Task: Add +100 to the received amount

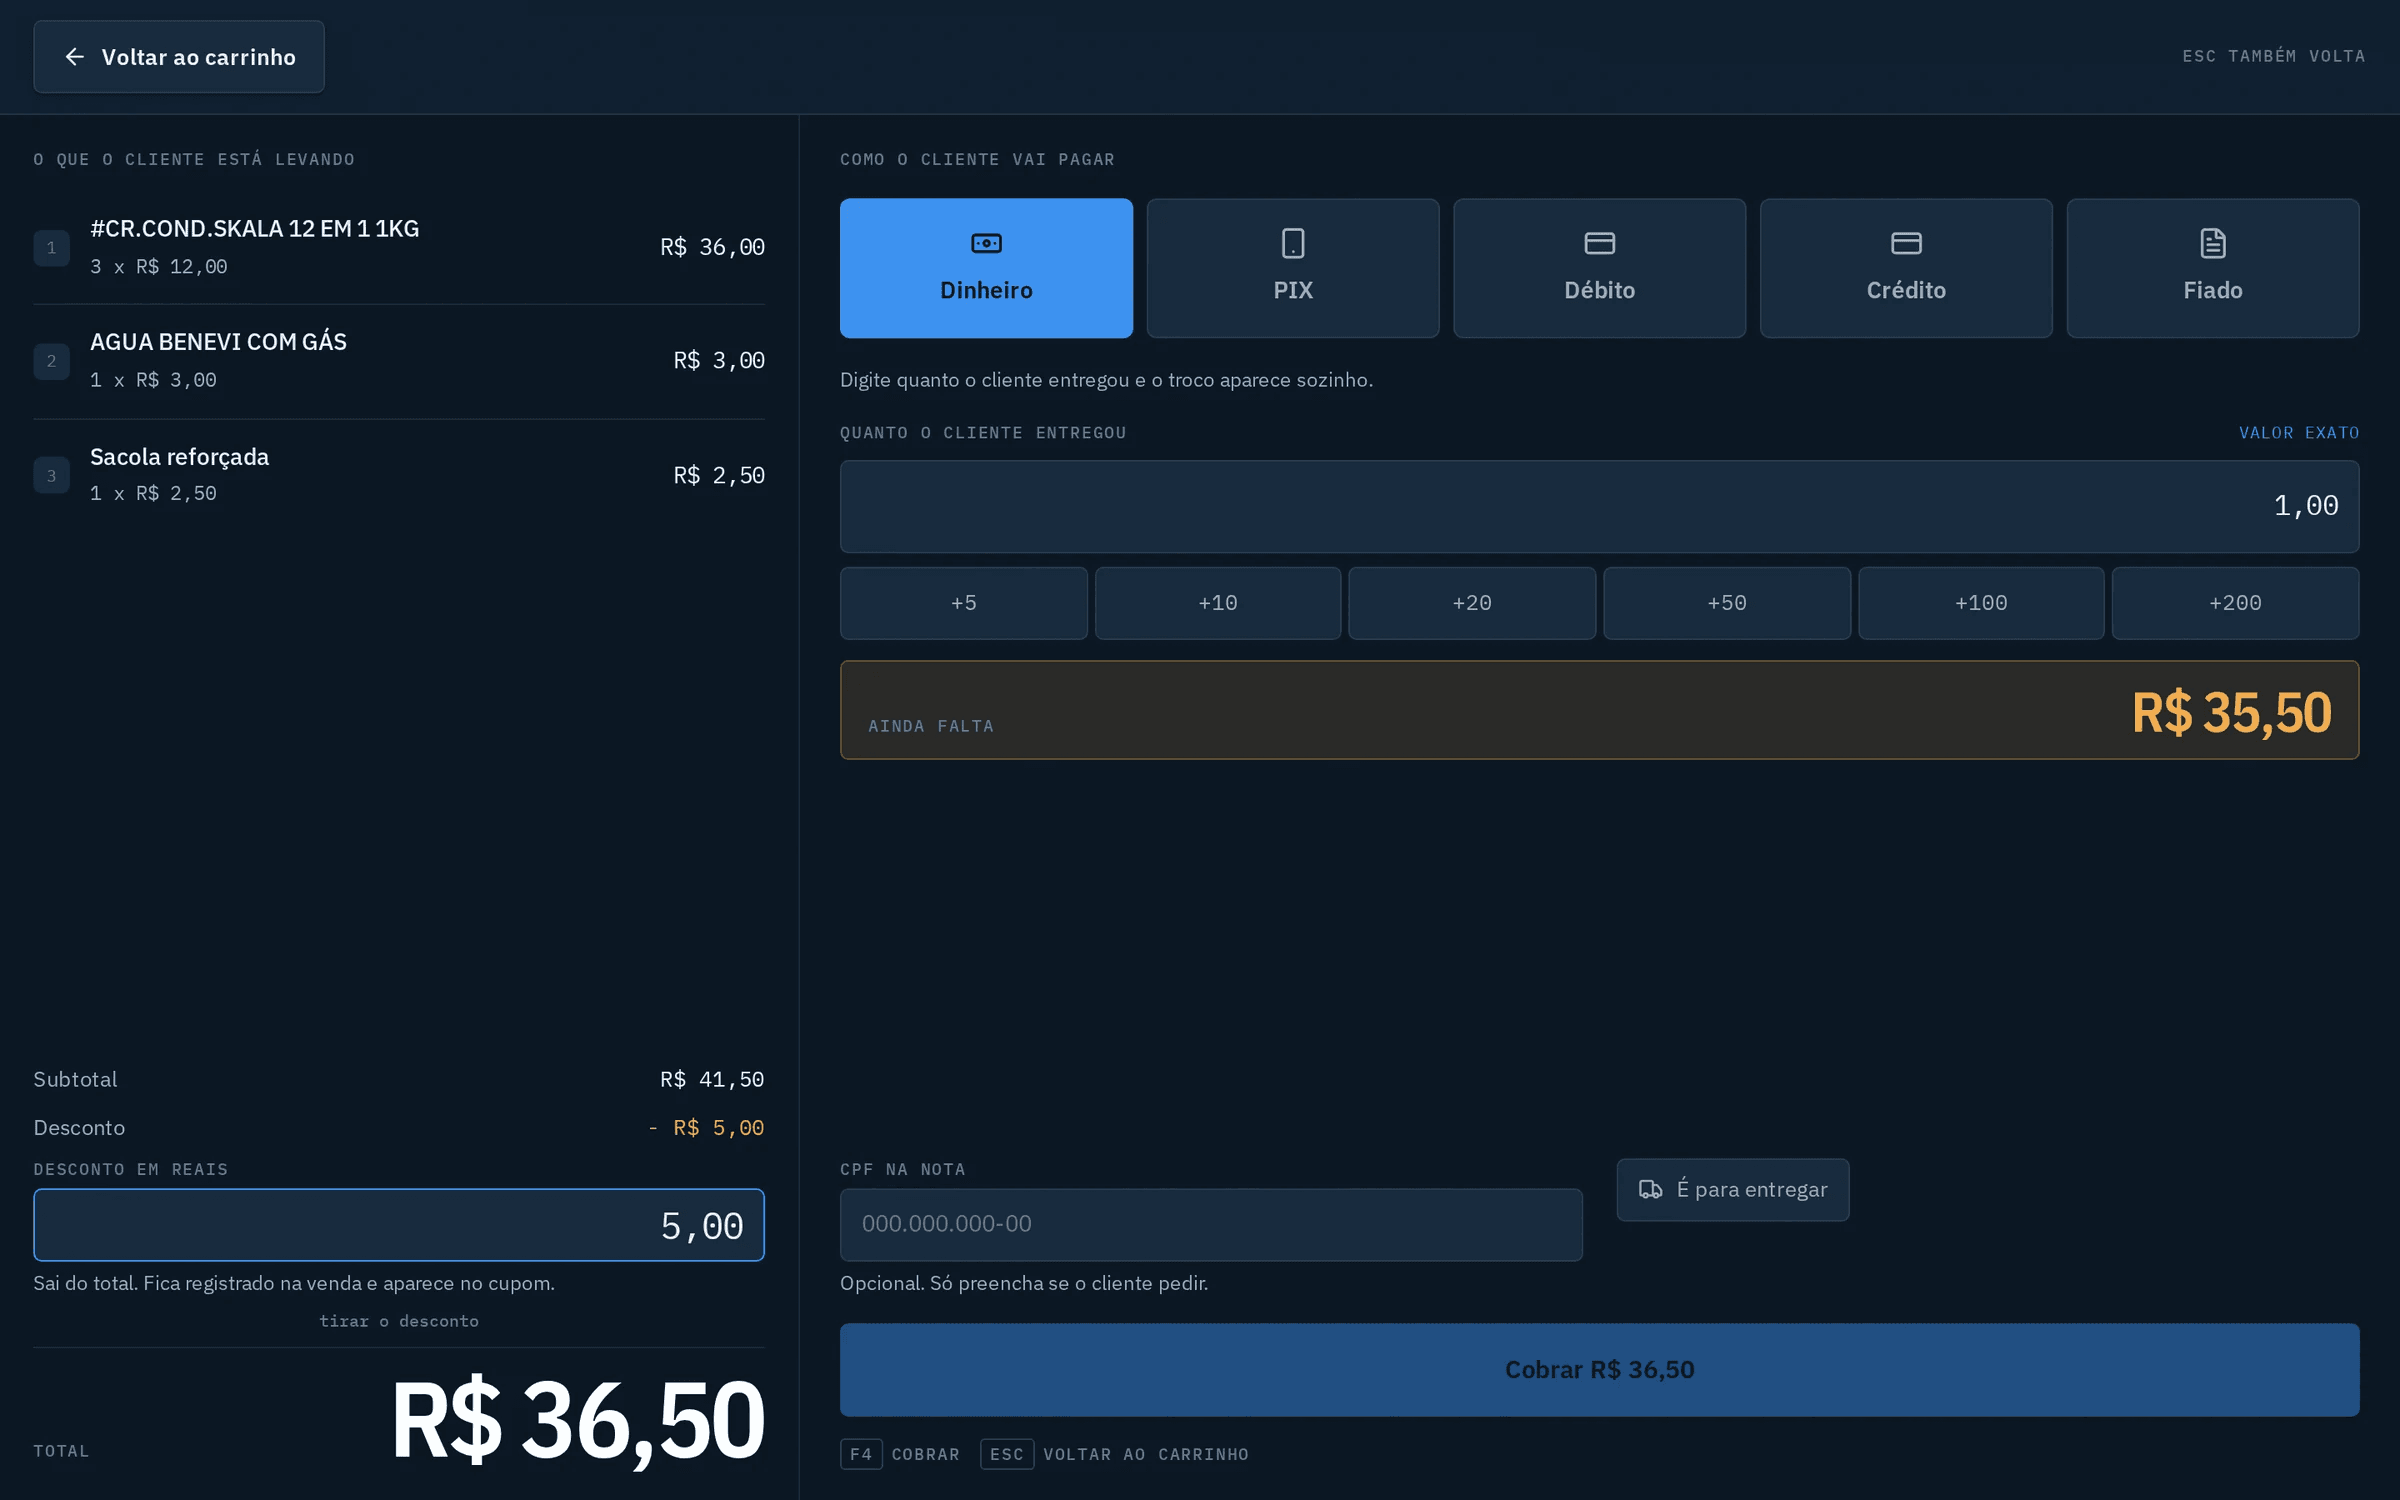Action: point(1980,603)
